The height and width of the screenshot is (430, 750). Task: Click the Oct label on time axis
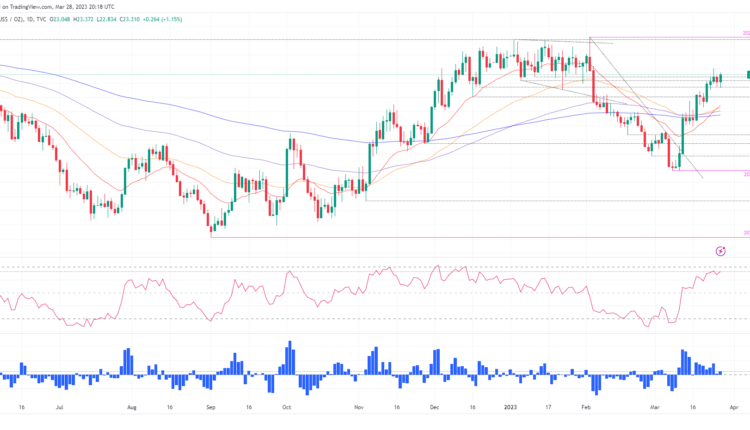[285, 408]
